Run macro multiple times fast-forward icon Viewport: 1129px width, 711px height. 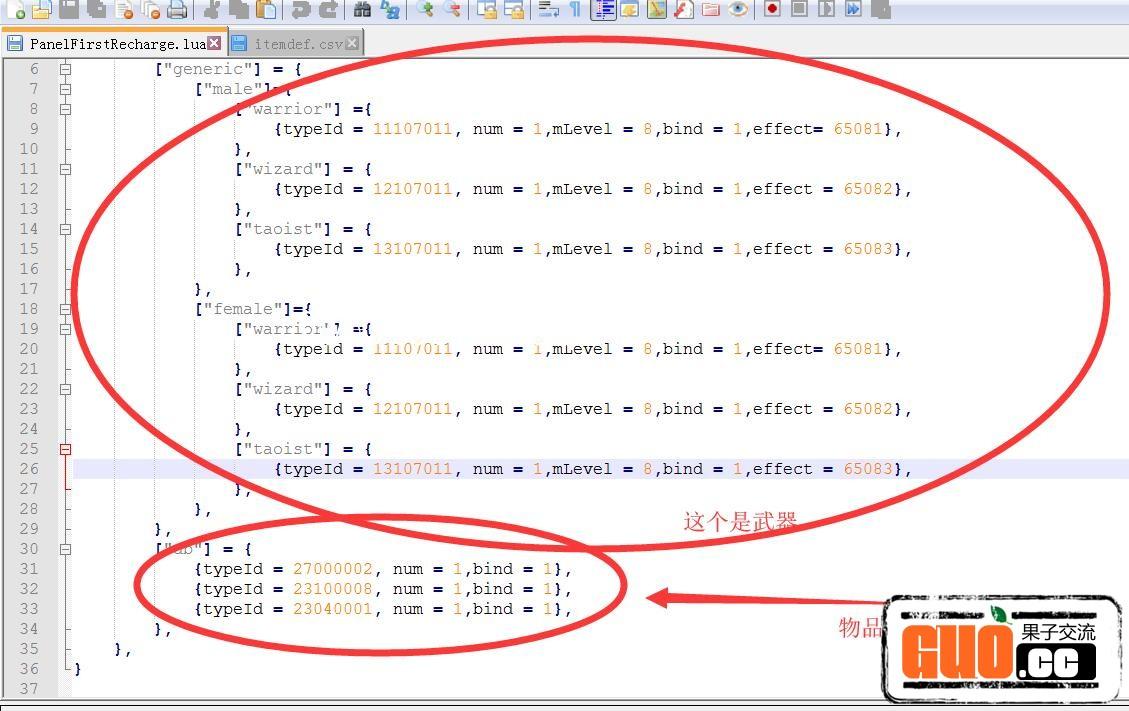point(853,9)
